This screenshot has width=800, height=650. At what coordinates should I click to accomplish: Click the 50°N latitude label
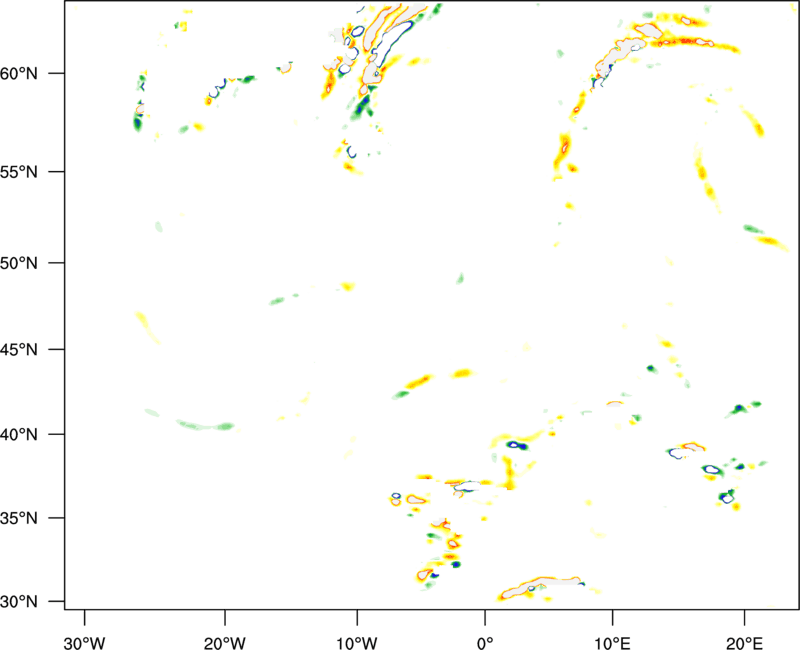(19, 263)
